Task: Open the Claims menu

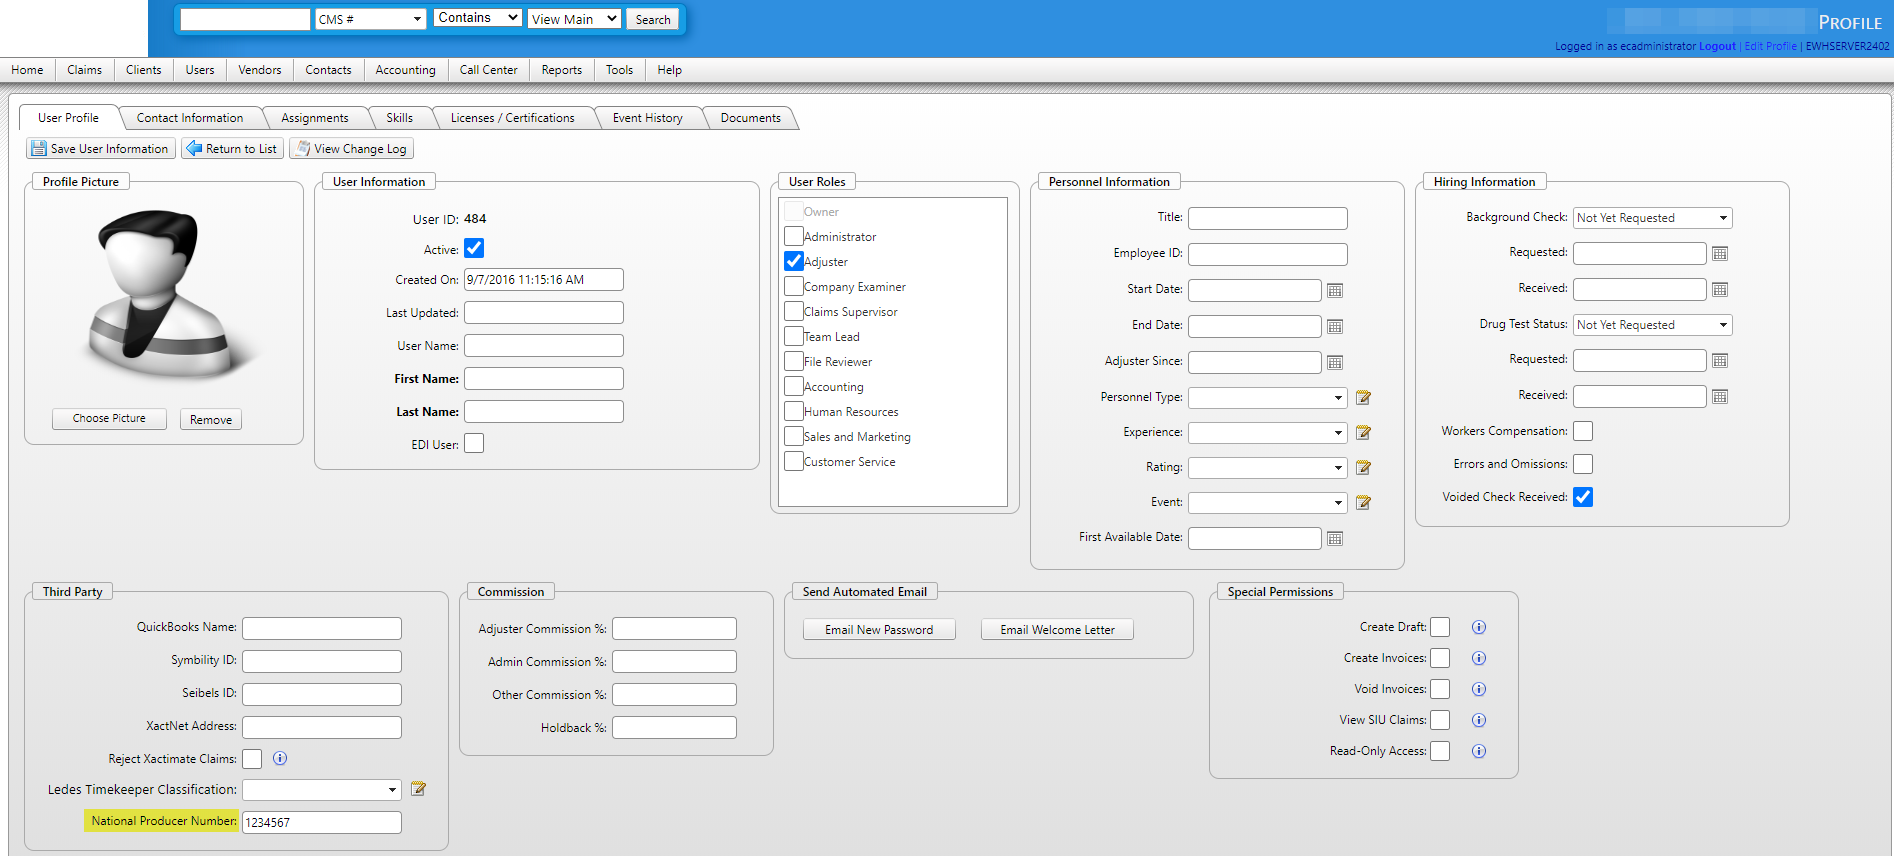Action: tap(85, 70)
